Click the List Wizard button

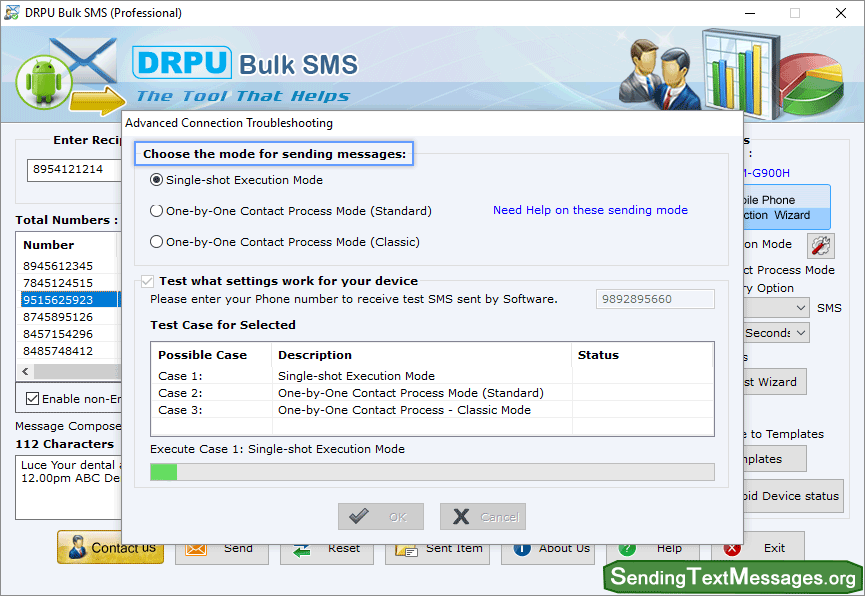click(775, 382)
